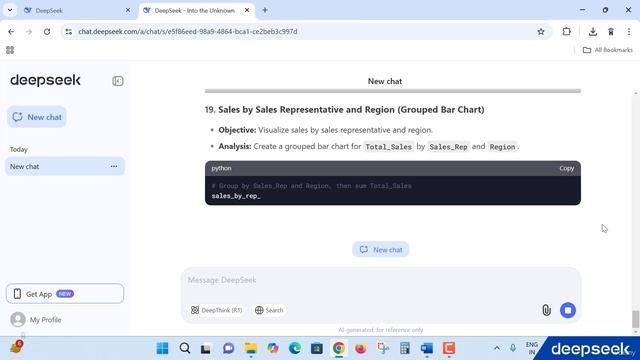Open the toolbar icon beside Downloads
The width and height of the screenshot is (640, 360).
click(x=611, y=31)
